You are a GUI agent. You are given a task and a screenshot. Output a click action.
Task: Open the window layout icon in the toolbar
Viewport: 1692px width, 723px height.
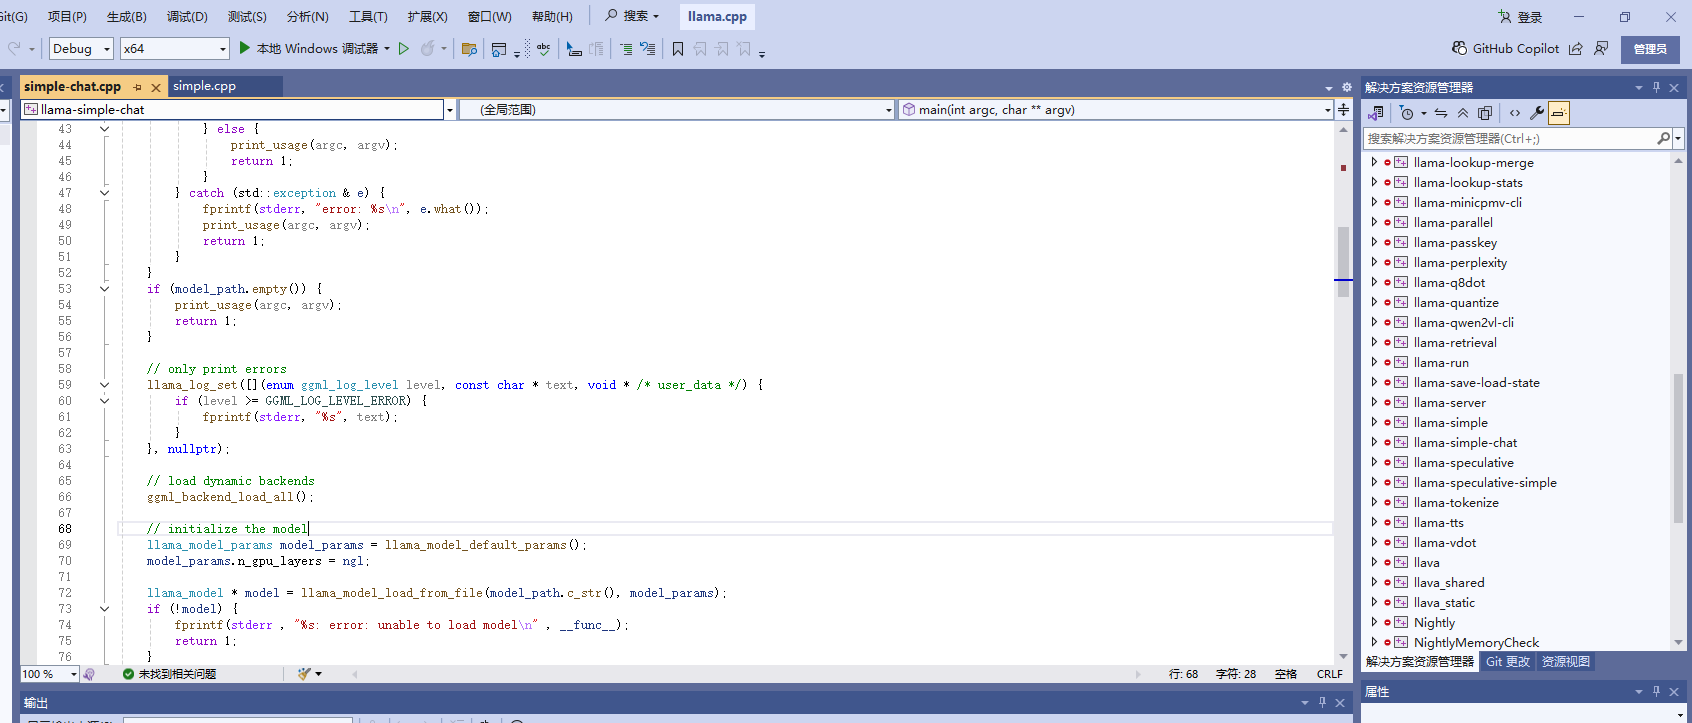click(498, 49)
